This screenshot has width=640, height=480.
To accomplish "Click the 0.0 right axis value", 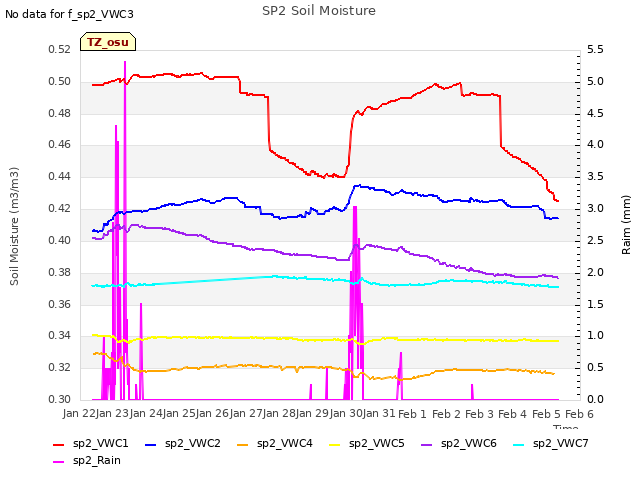I will tap(595, 399).
